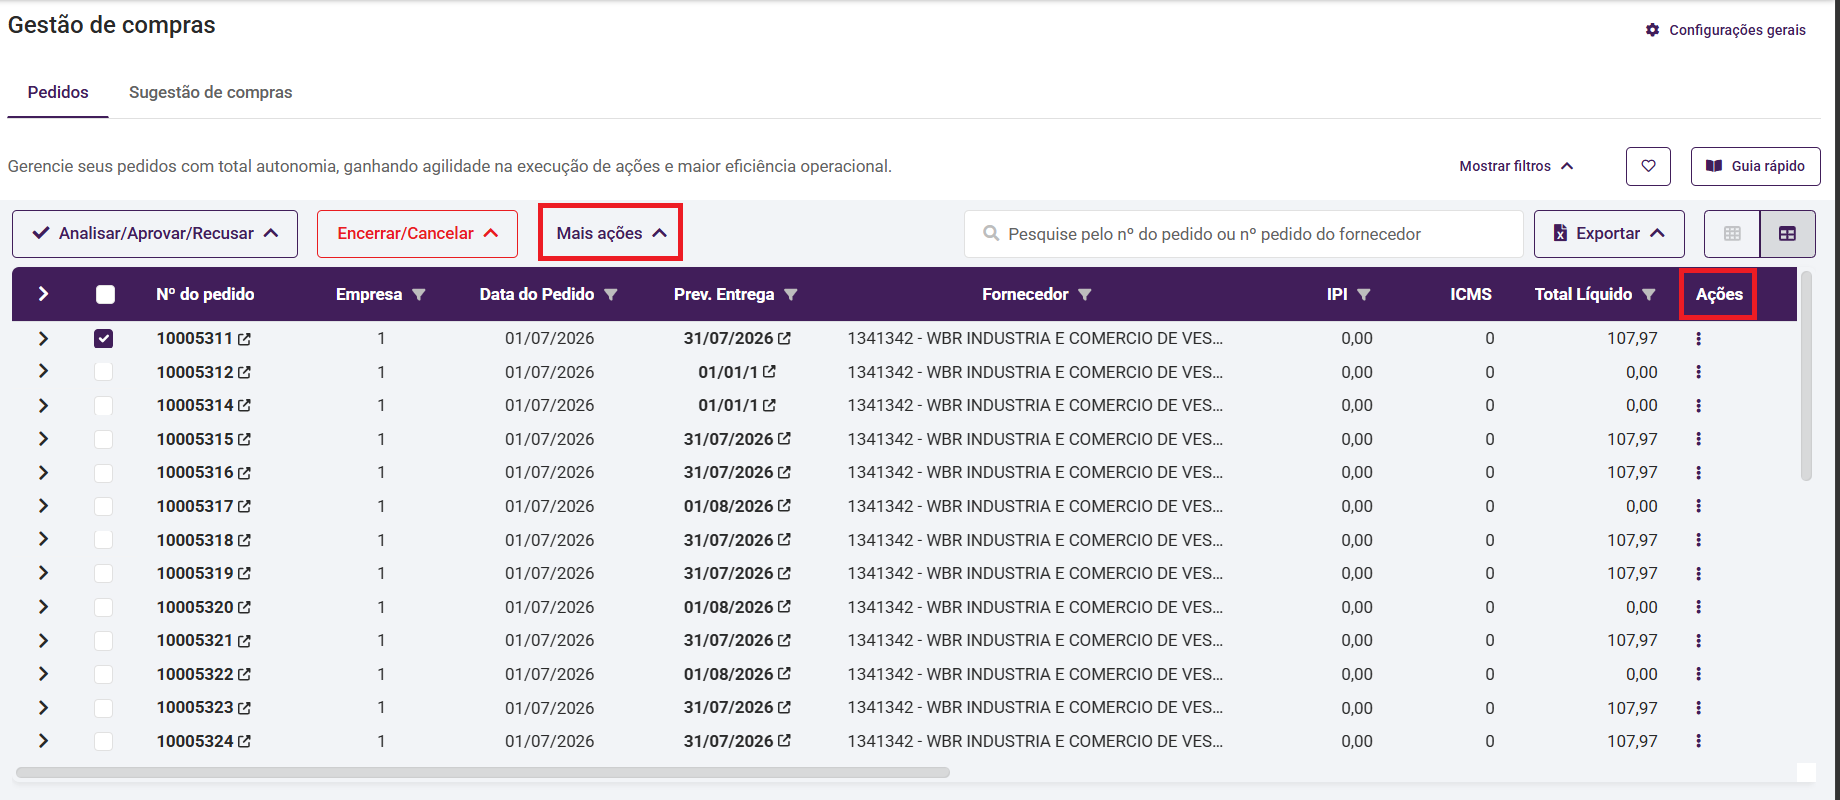Open external link icon for order 10005314
Image resolution: width=1840 pixels, height=800 pixels.
pos(245,406)
